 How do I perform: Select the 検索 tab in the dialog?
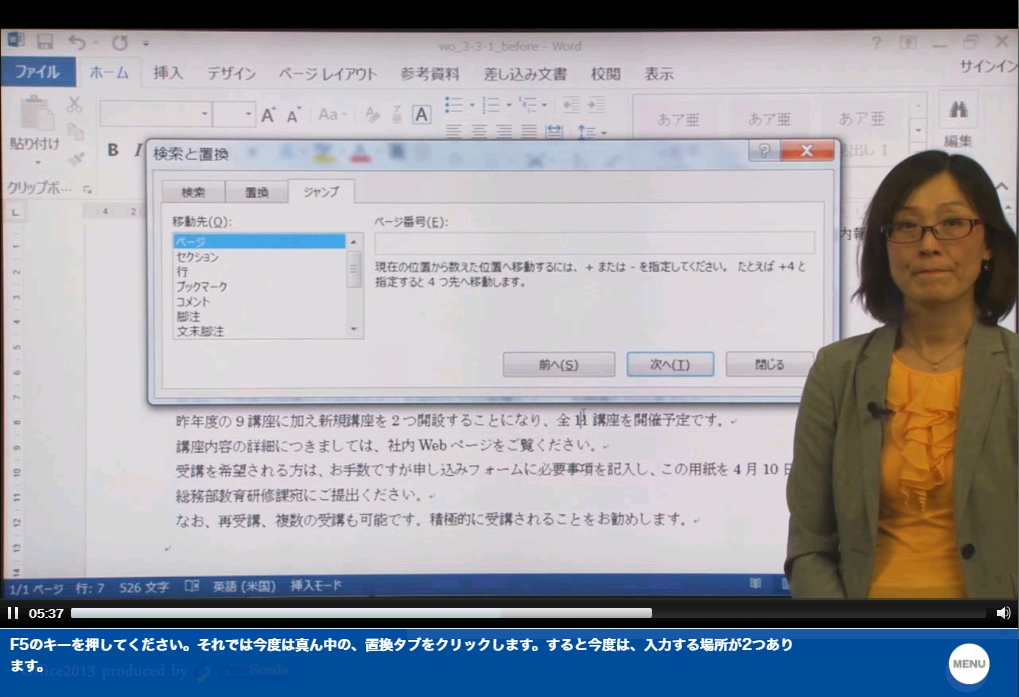(x=193, y=192)
